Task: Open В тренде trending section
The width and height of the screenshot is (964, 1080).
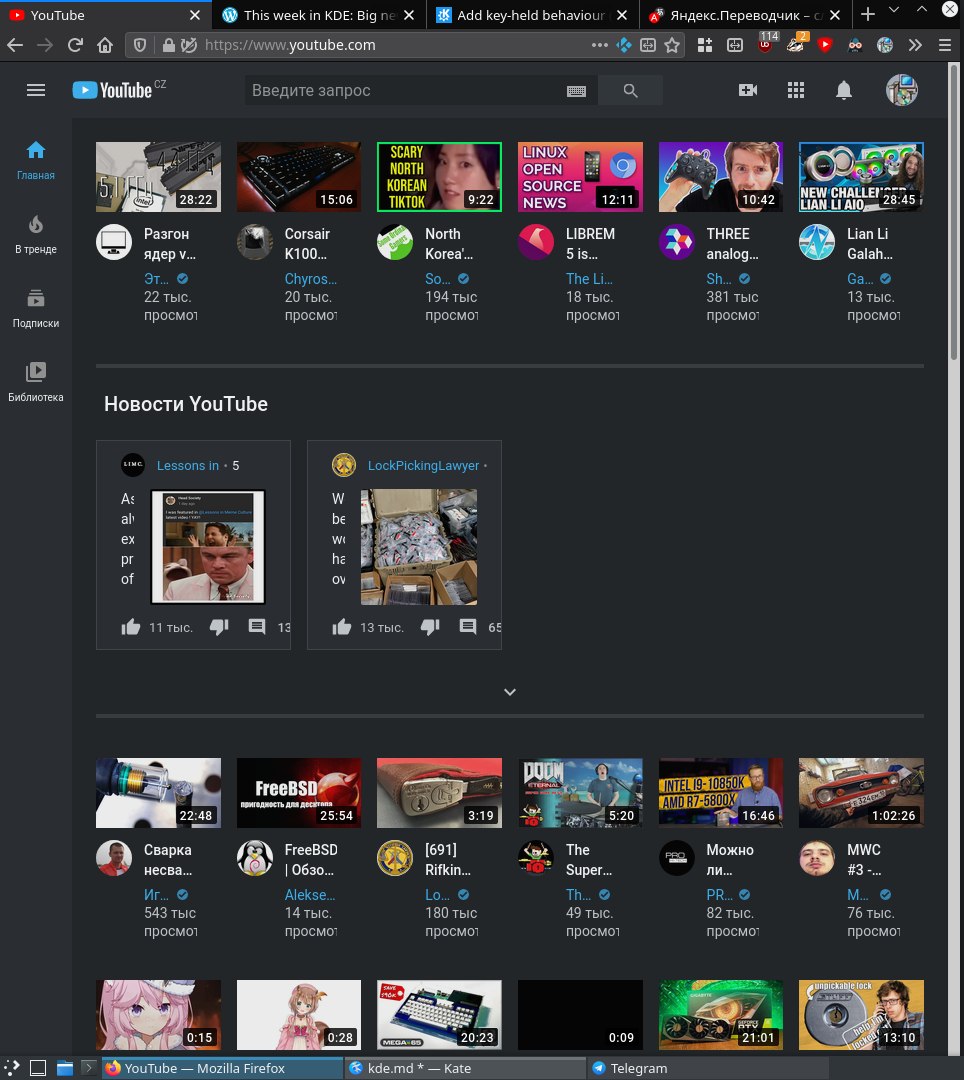Action: [x=36, y=235]
